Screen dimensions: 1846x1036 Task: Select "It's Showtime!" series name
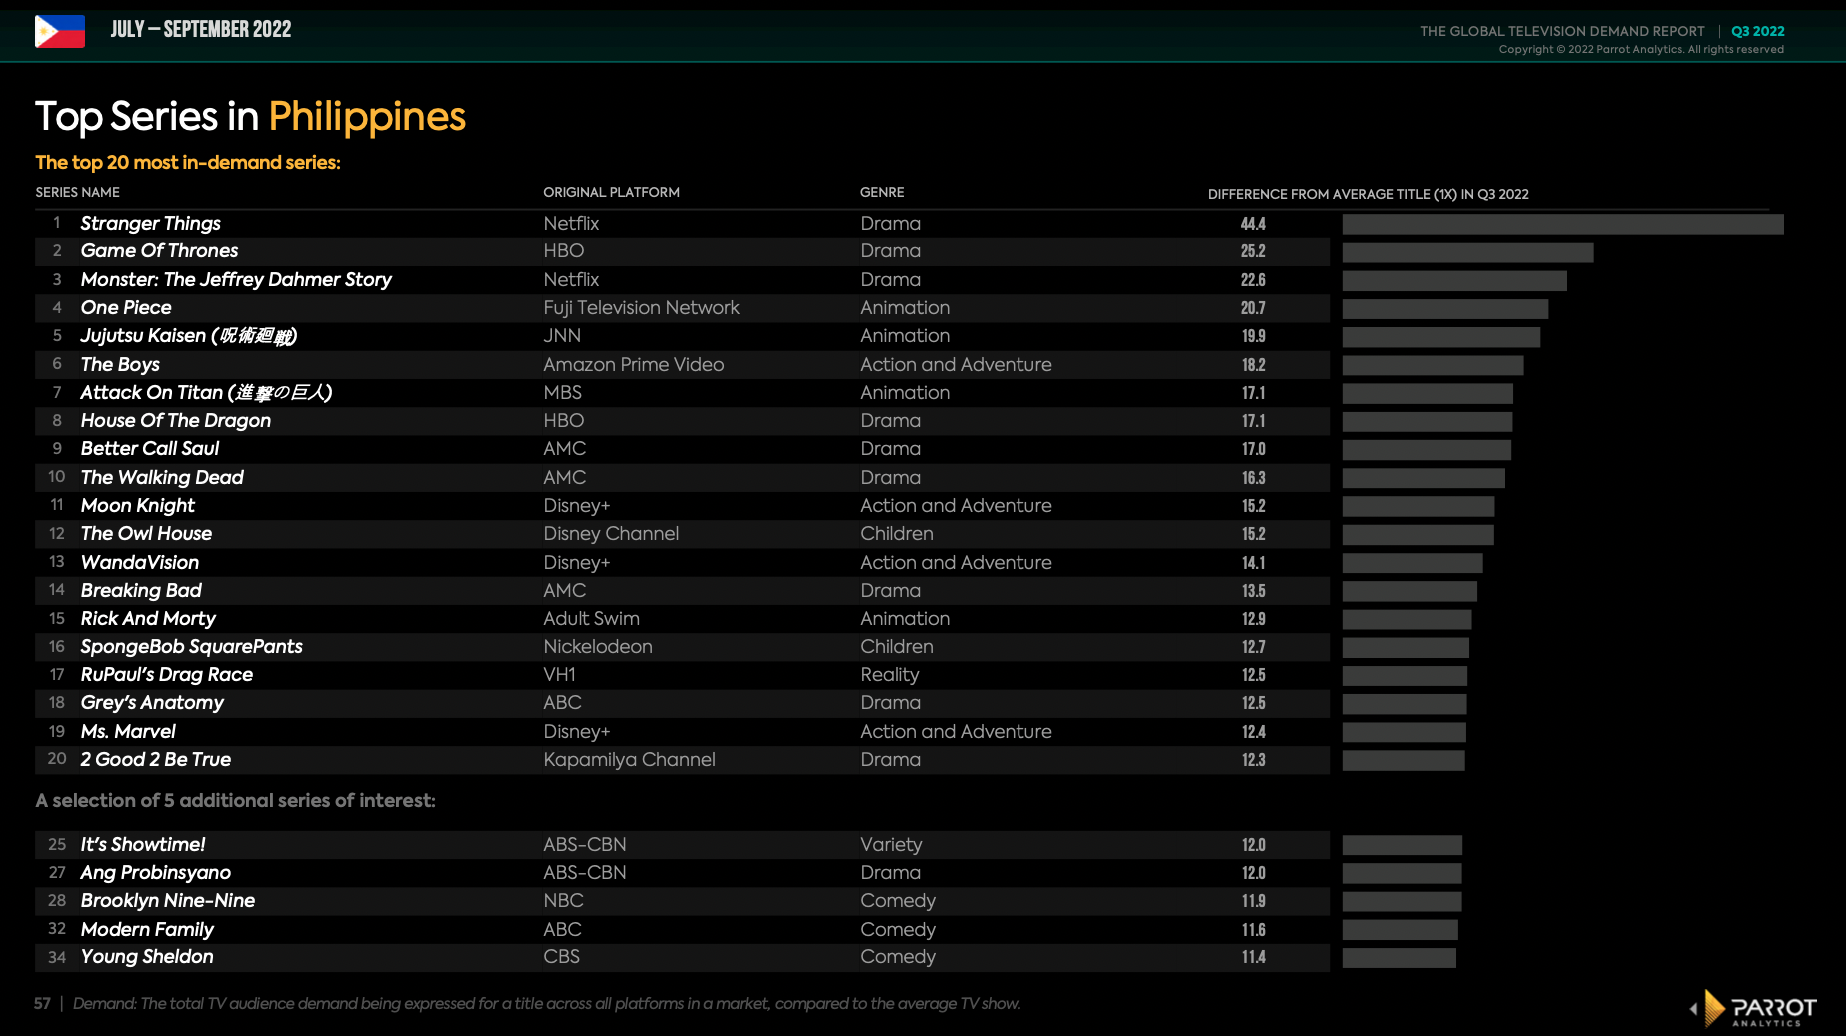143,845
